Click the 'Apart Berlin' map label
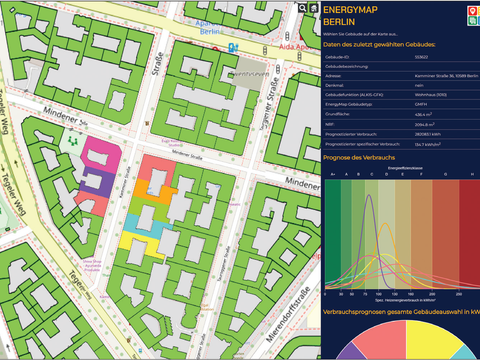 click(208, 27)
